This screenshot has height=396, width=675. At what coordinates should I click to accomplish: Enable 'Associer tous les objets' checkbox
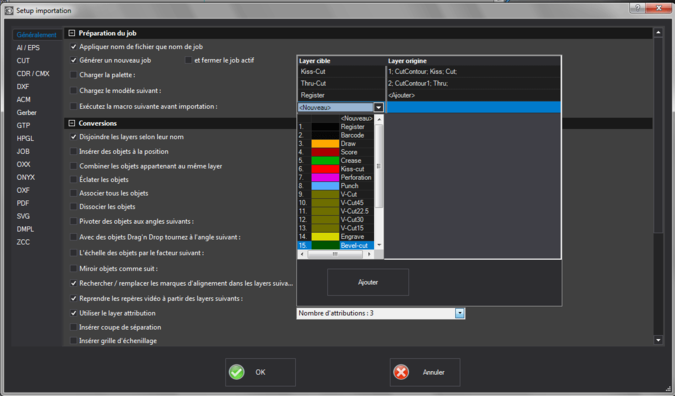74,193
